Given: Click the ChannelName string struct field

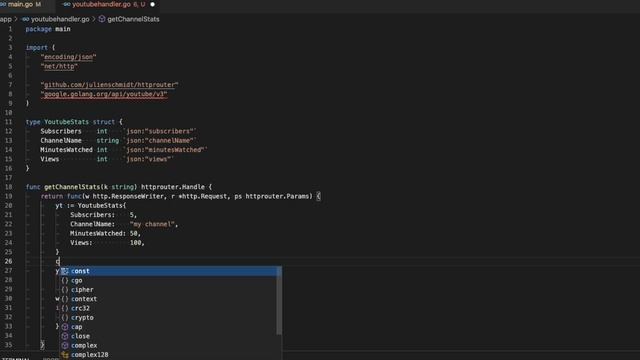Looking at the screenshot, I should coord(80,141).
